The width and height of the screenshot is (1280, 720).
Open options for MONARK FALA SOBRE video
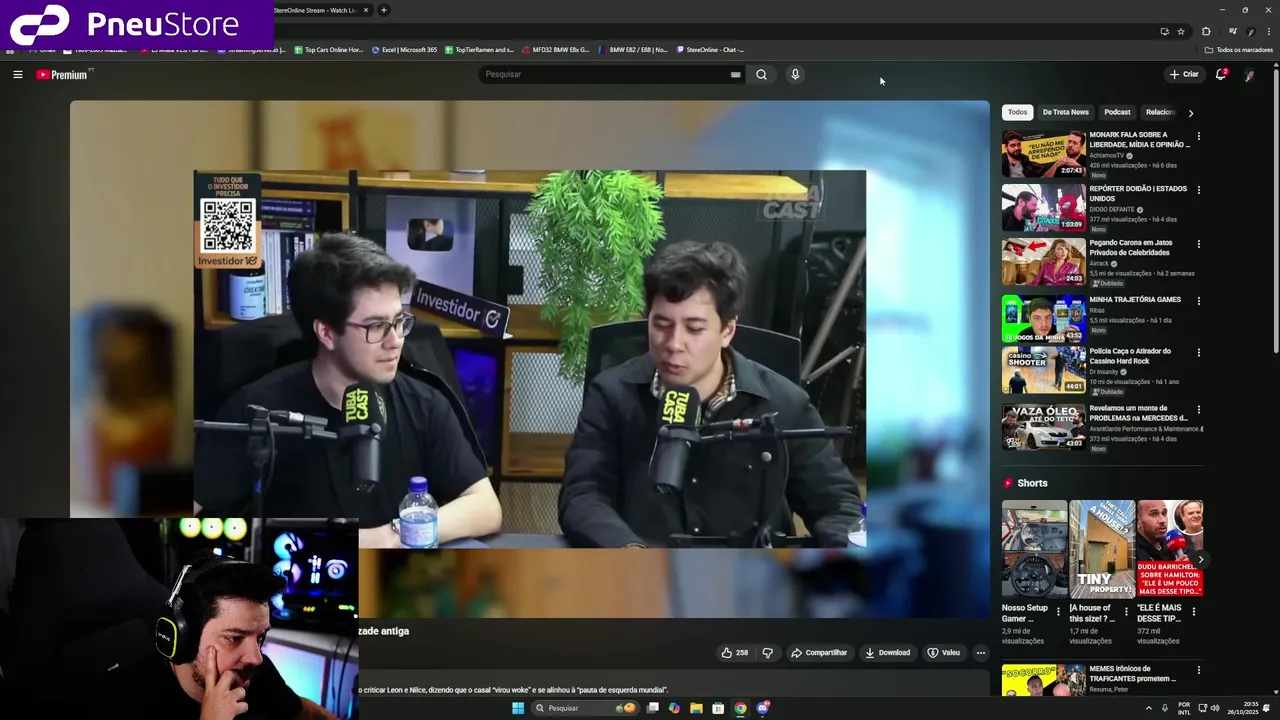(1198, 136)
